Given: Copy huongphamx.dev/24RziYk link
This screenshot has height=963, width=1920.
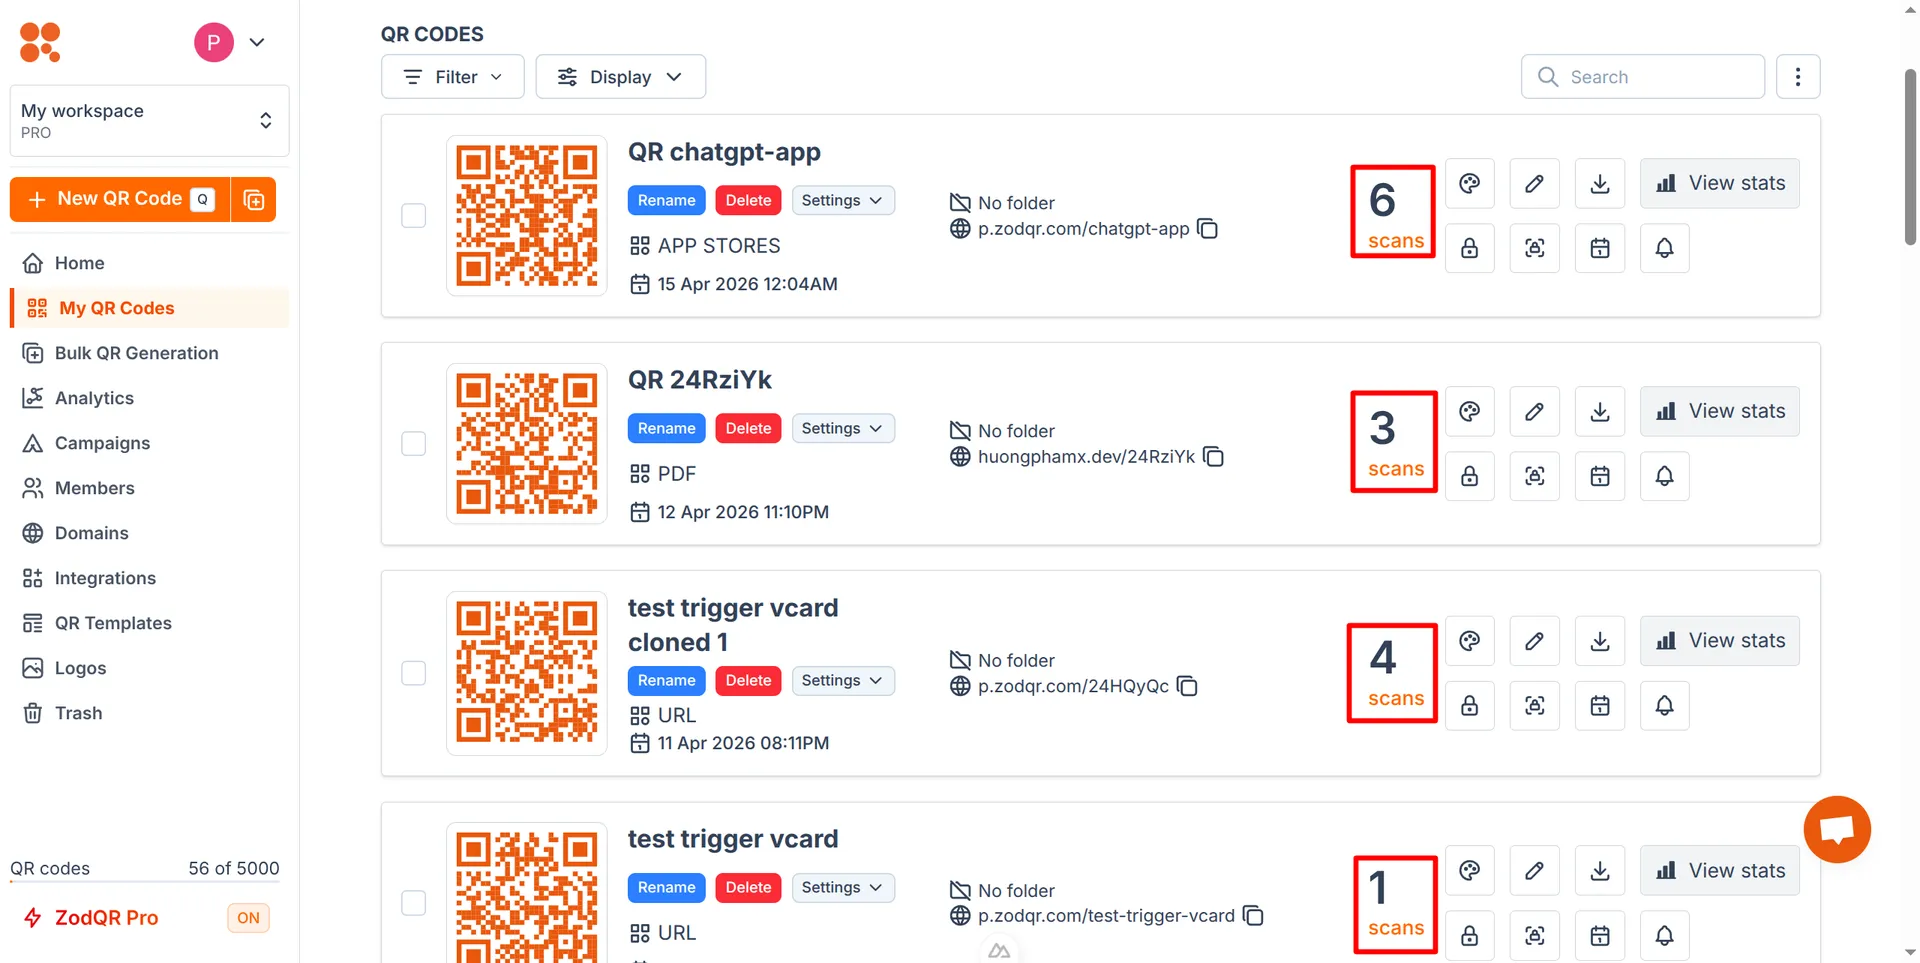Looking at the screenshot, I should (x=1214, y=457).
